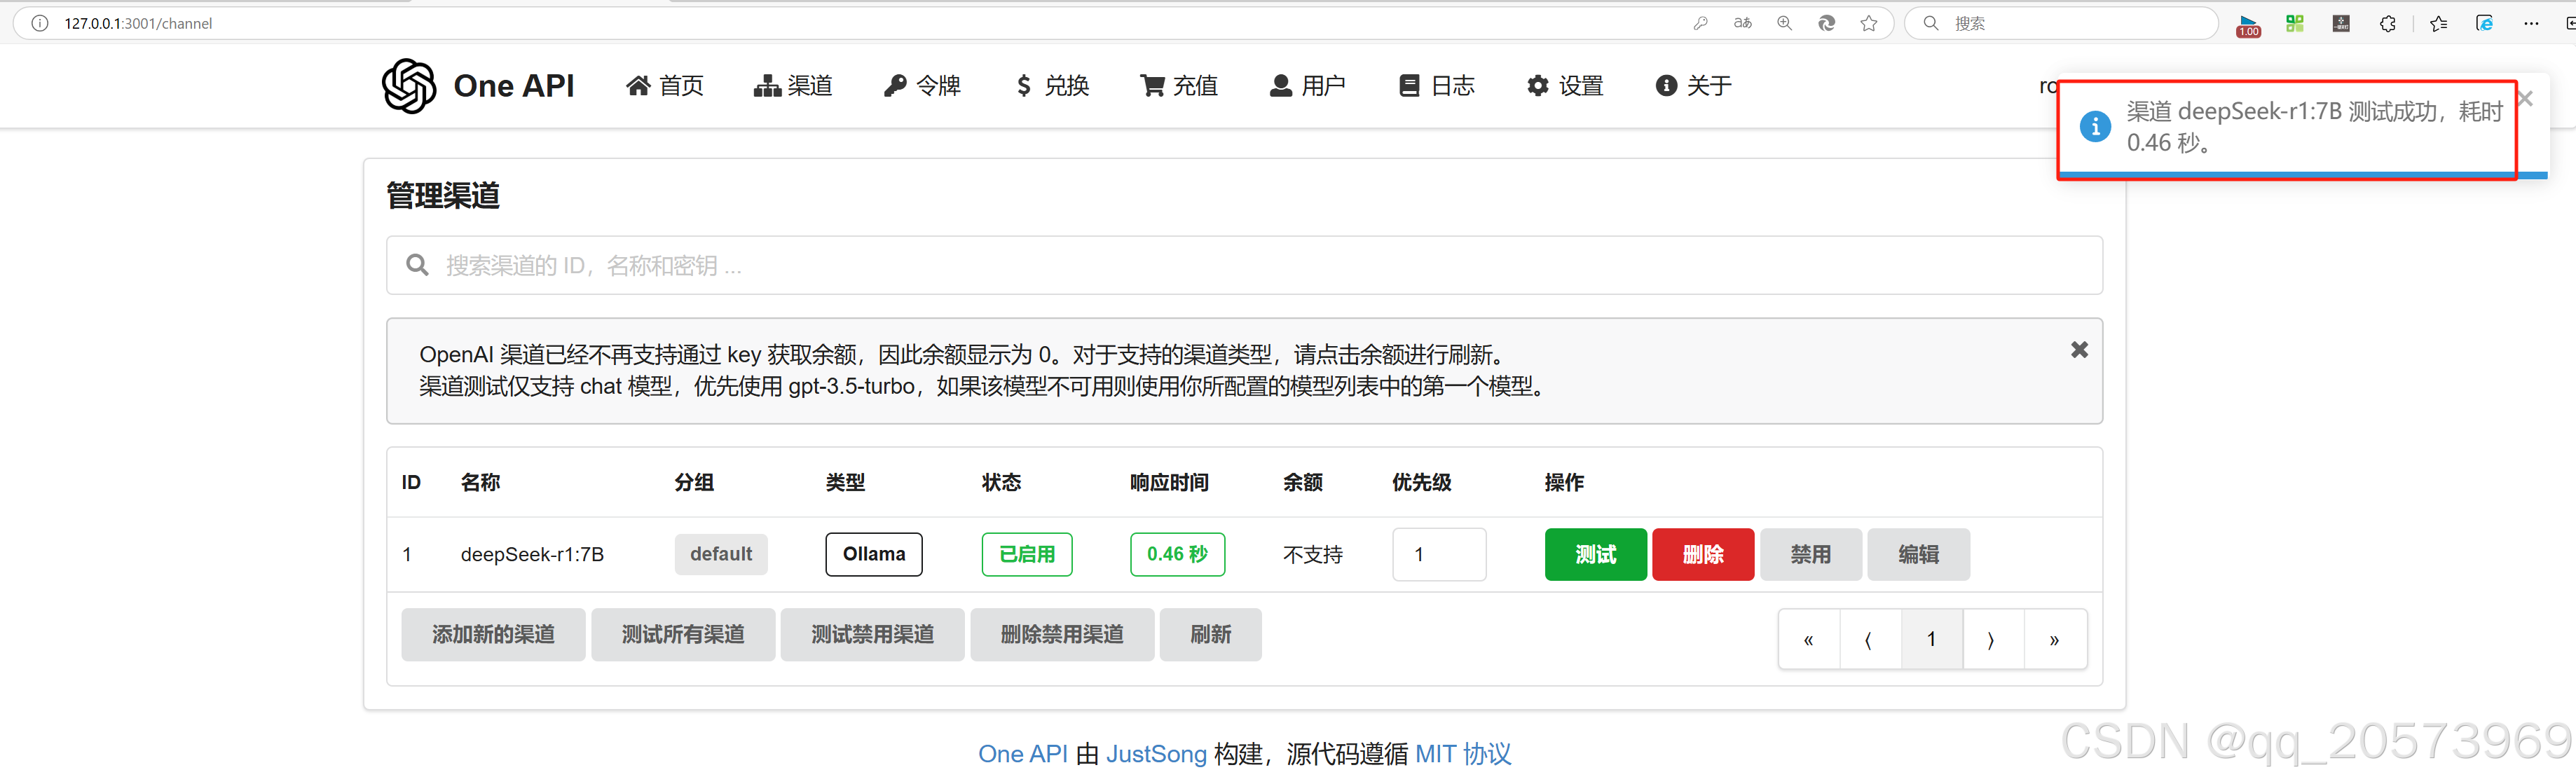Click the One API logo icon
Screen dimensions: 2576x784
point(409,86)
